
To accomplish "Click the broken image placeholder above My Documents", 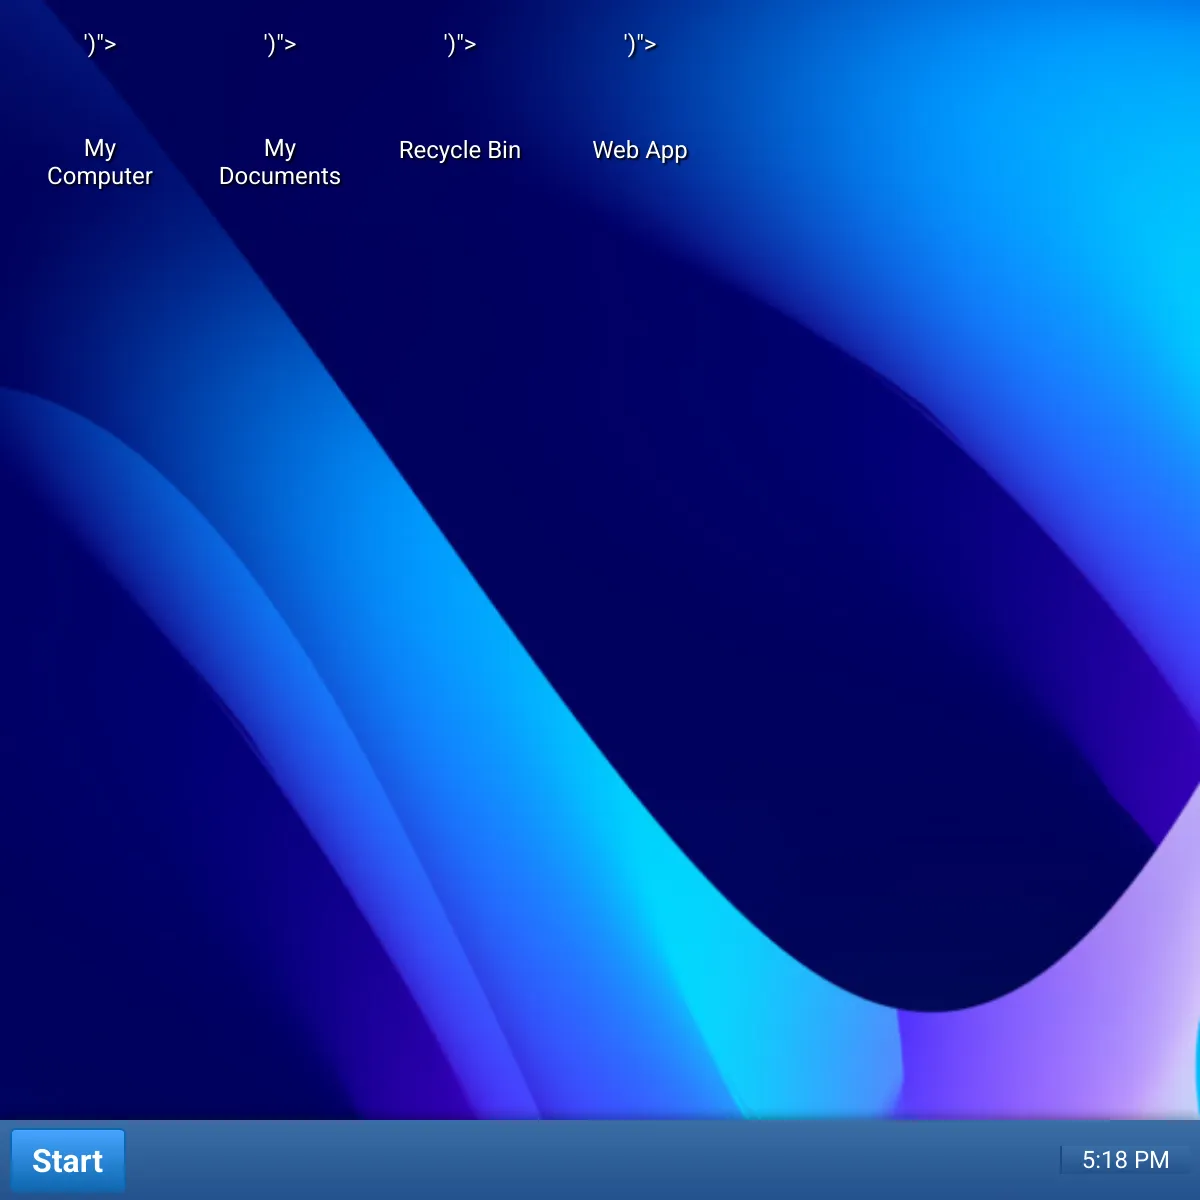I will (280, 45).
